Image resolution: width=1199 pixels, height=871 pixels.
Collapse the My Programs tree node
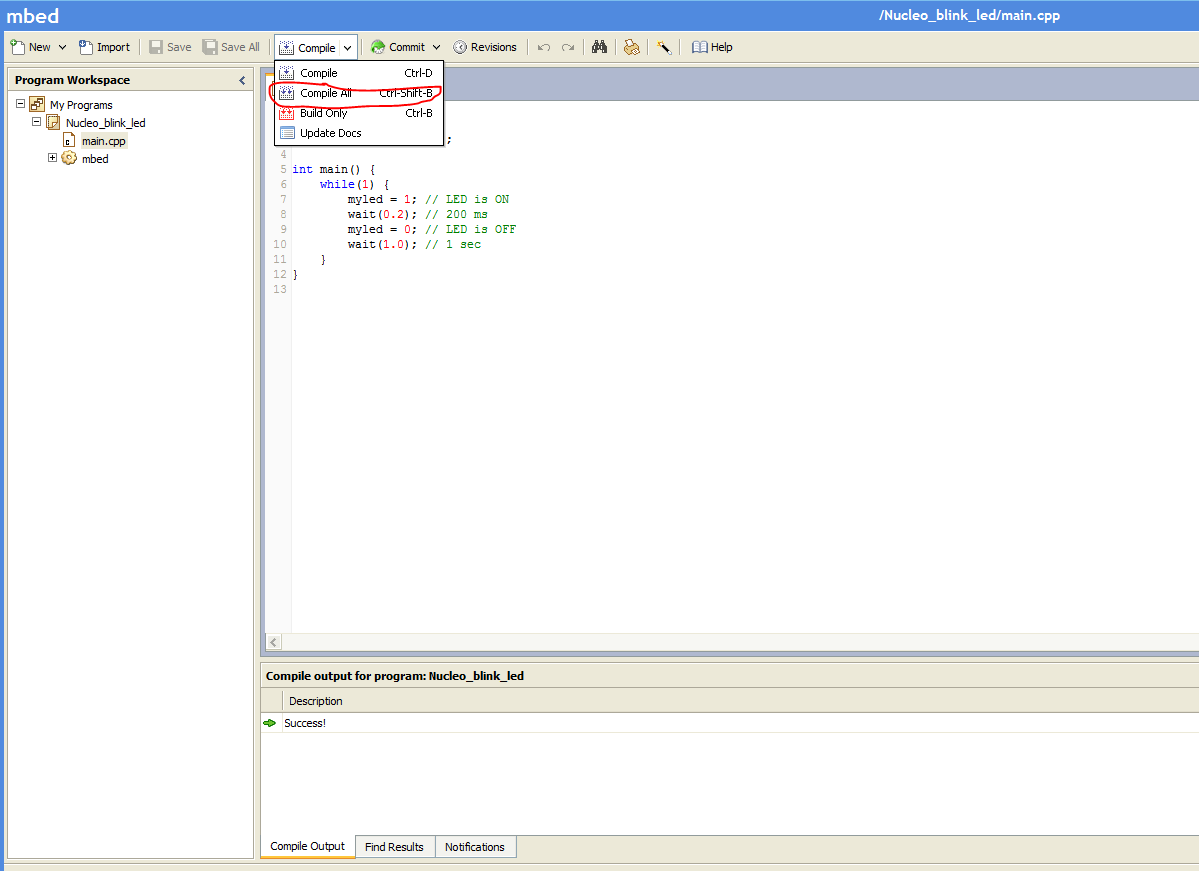20,104
